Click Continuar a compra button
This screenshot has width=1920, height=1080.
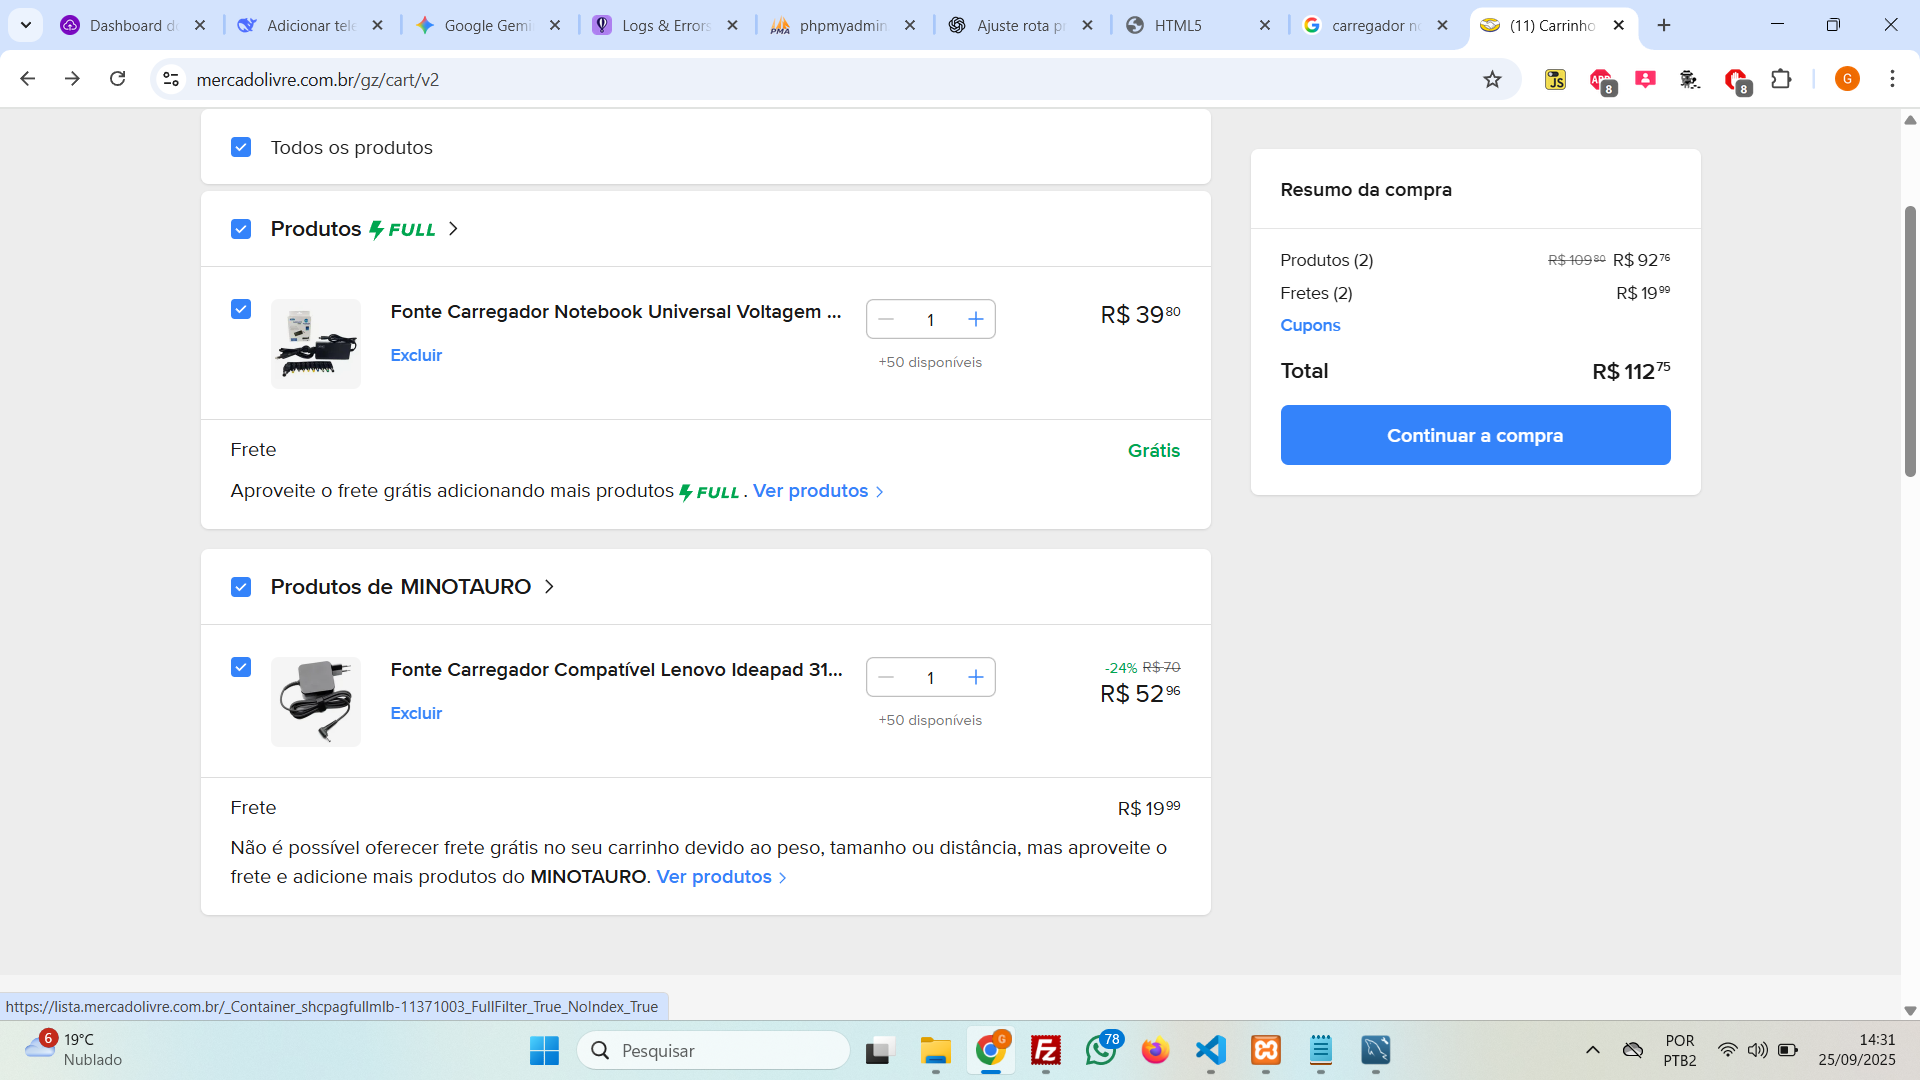[1475, 435]
